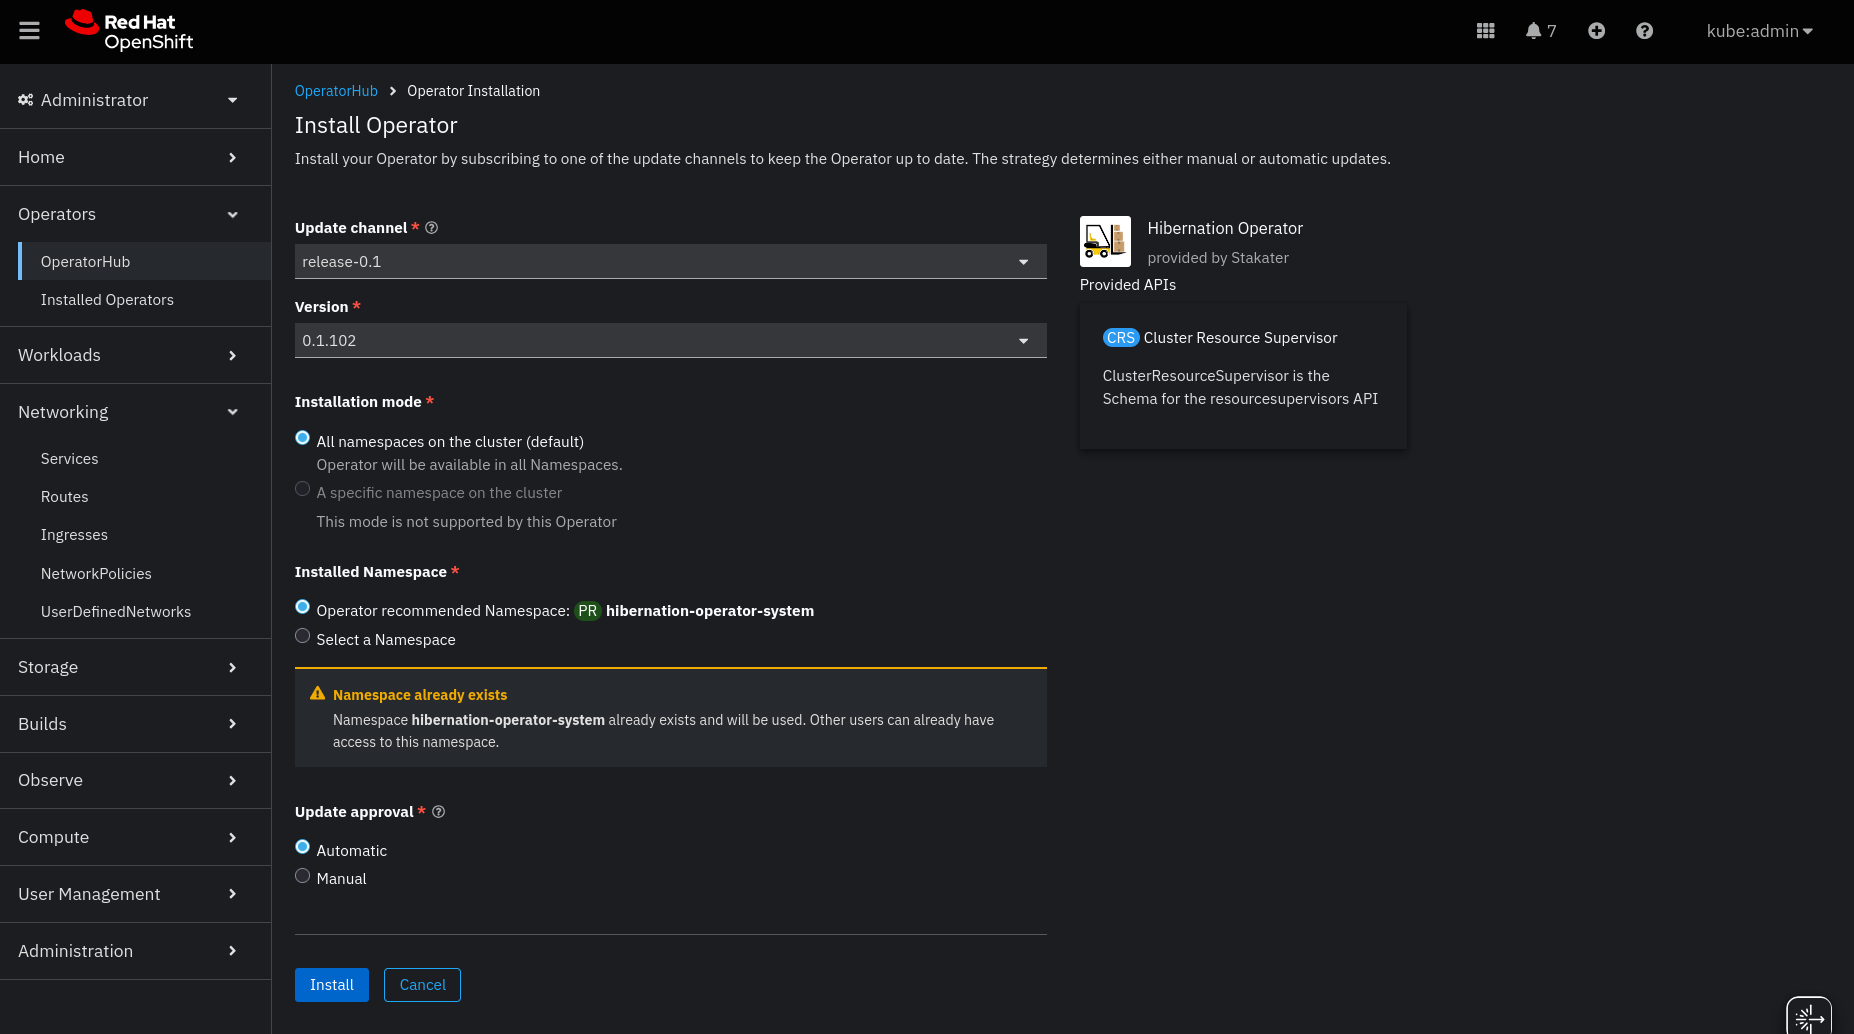
Task: Open the help question mark icon
Action: click(x=1644, y=31)
